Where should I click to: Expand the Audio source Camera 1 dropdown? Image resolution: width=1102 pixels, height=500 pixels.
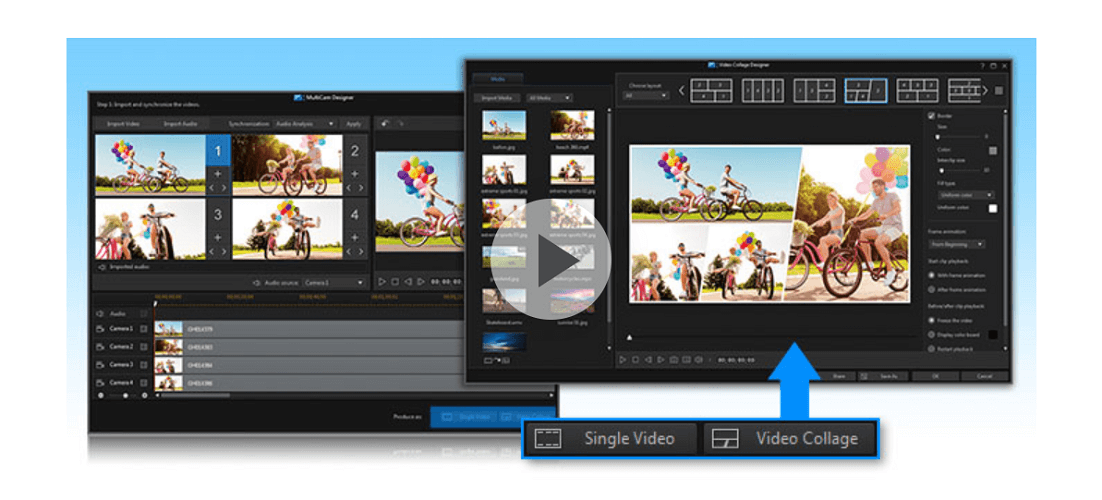tap(334, 282)
